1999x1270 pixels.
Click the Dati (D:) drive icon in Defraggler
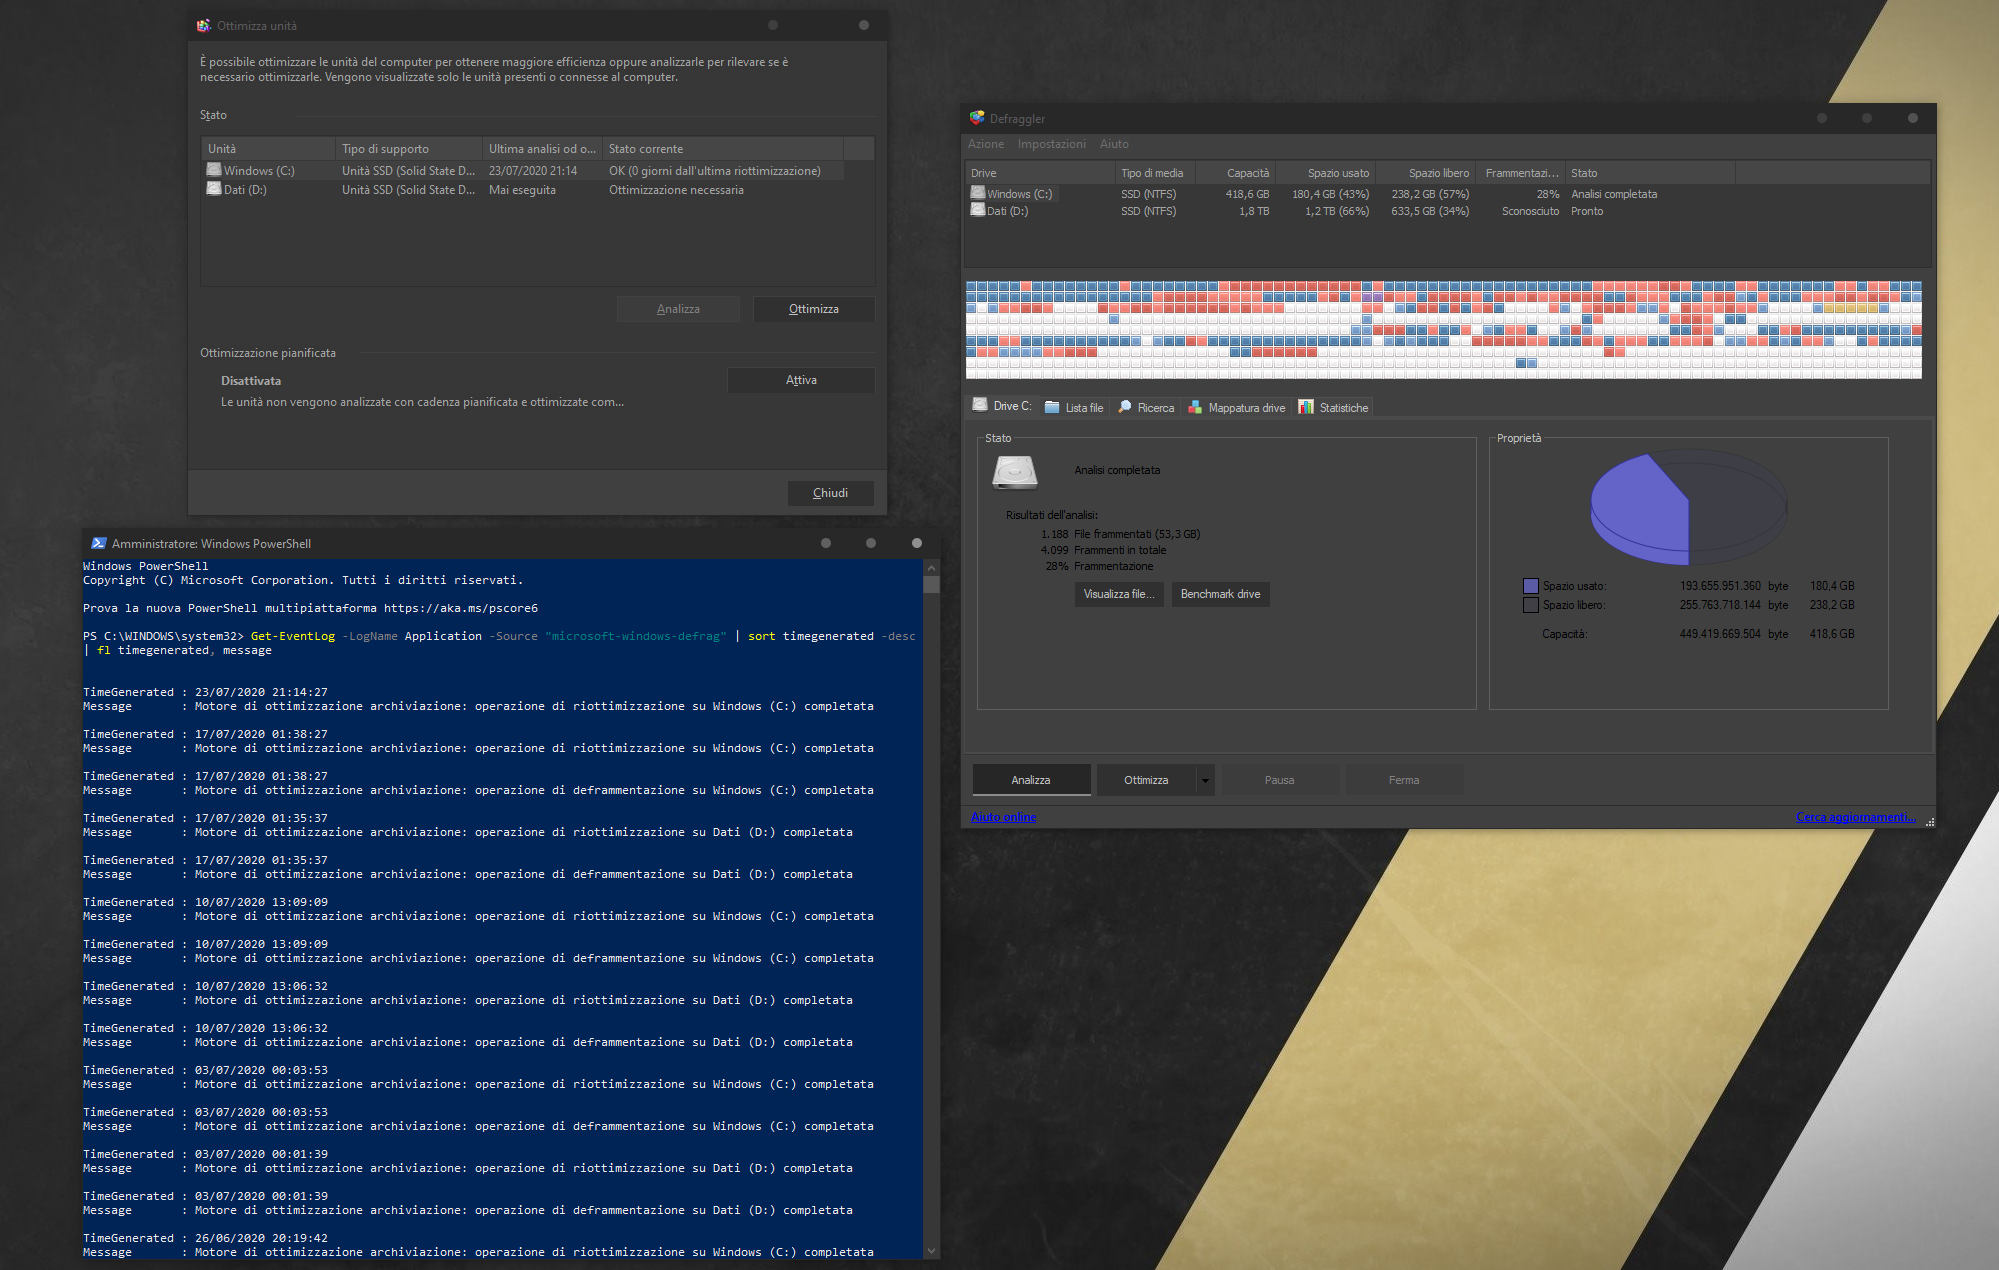coord(978,210)
